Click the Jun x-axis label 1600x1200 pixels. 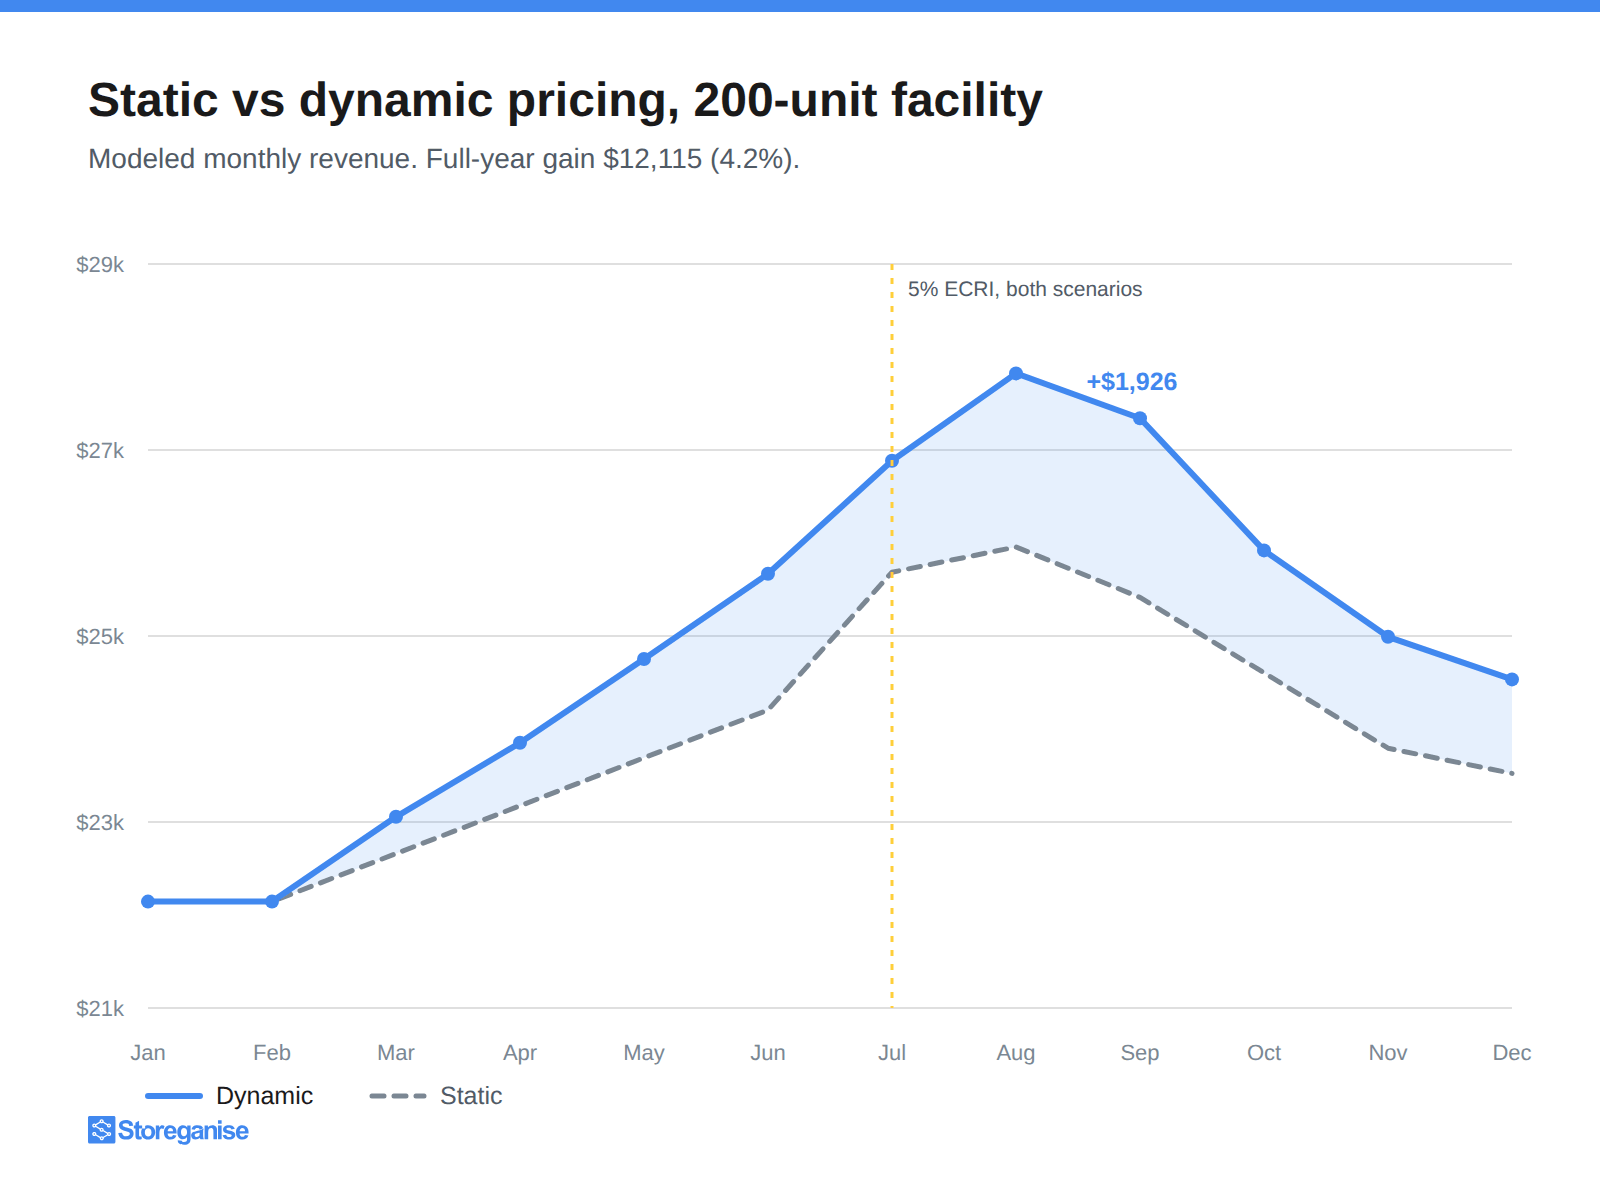coord(768,1053)
